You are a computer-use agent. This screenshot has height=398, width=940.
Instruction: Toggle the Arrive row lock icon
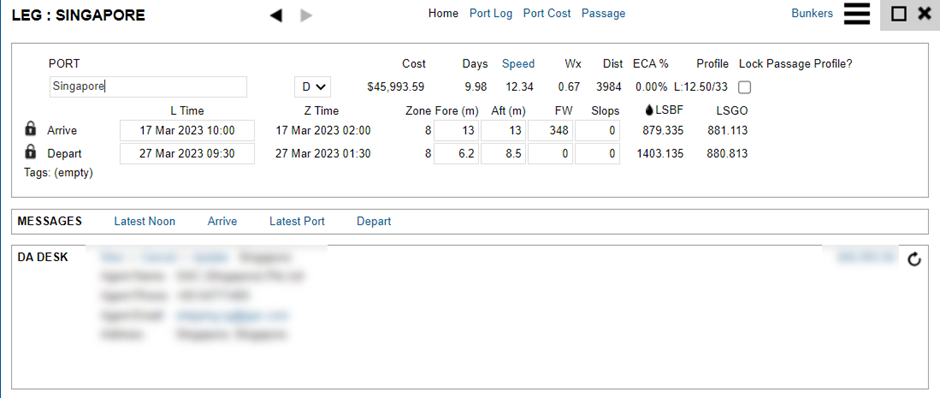point(31,129)
